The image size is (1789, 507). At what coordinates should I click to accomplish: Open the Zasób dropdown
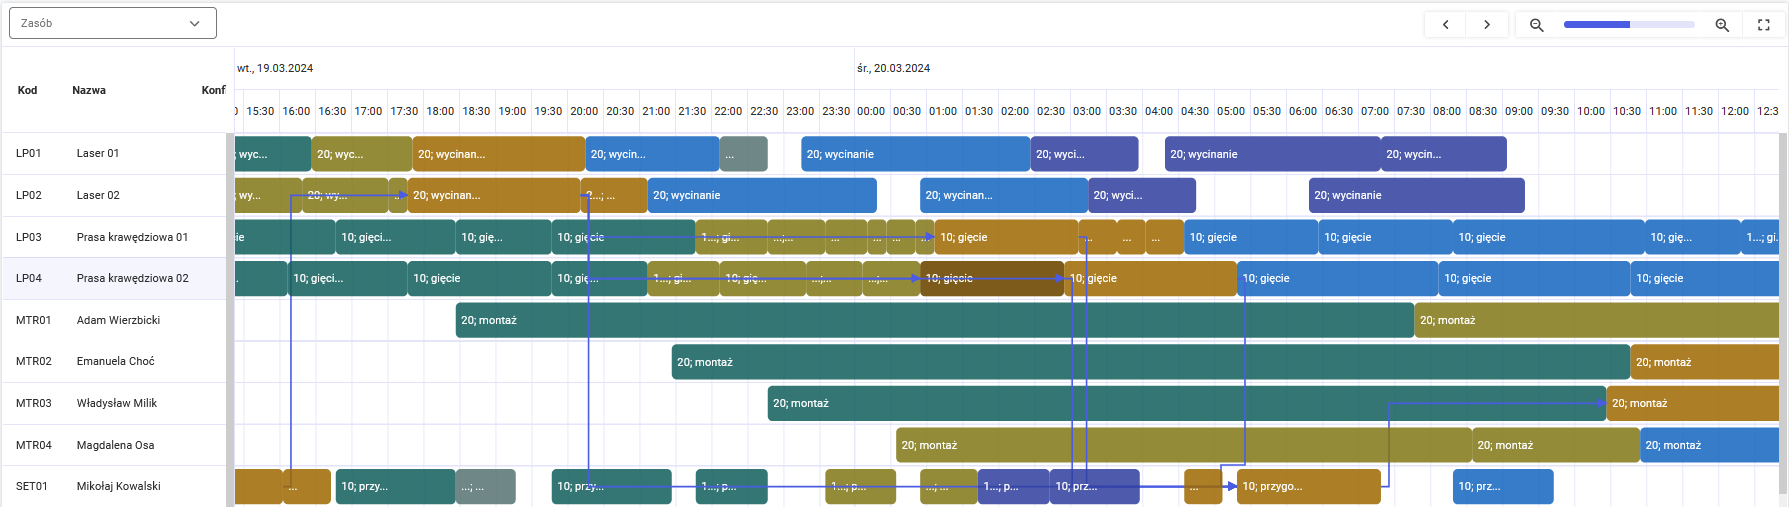113,23
